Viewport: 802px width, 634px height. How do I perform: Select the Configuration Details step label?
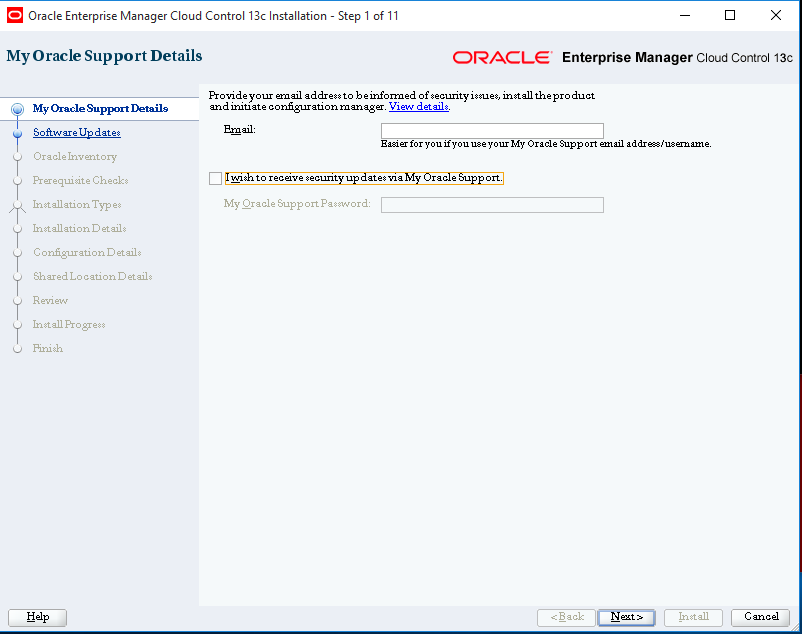[x=86, y=252]
